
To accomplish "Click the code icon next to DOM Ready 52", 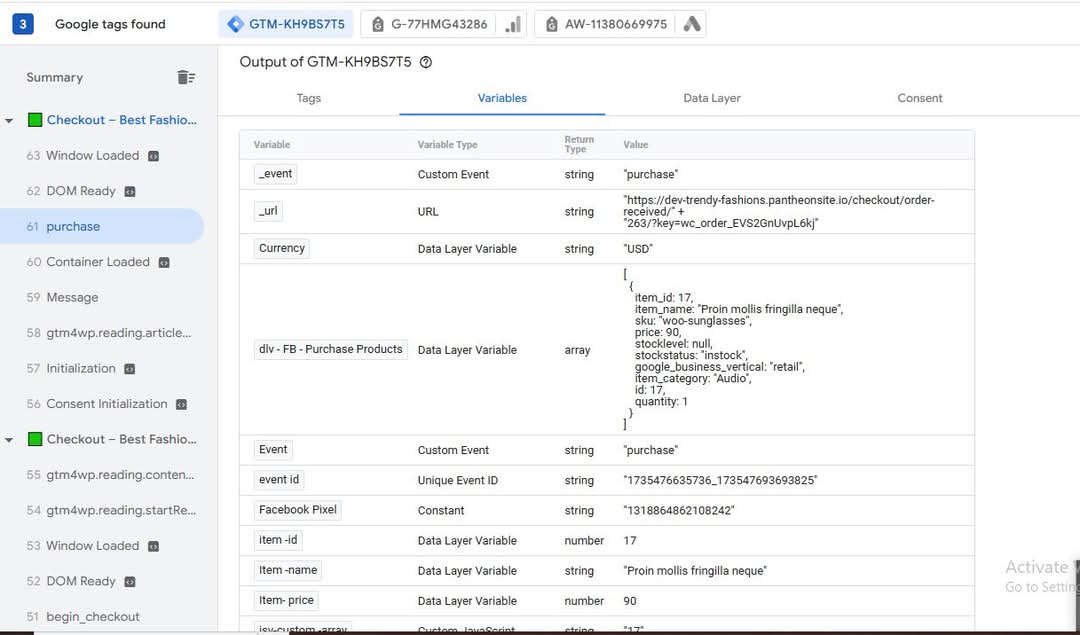I will (x=129, y=582).
